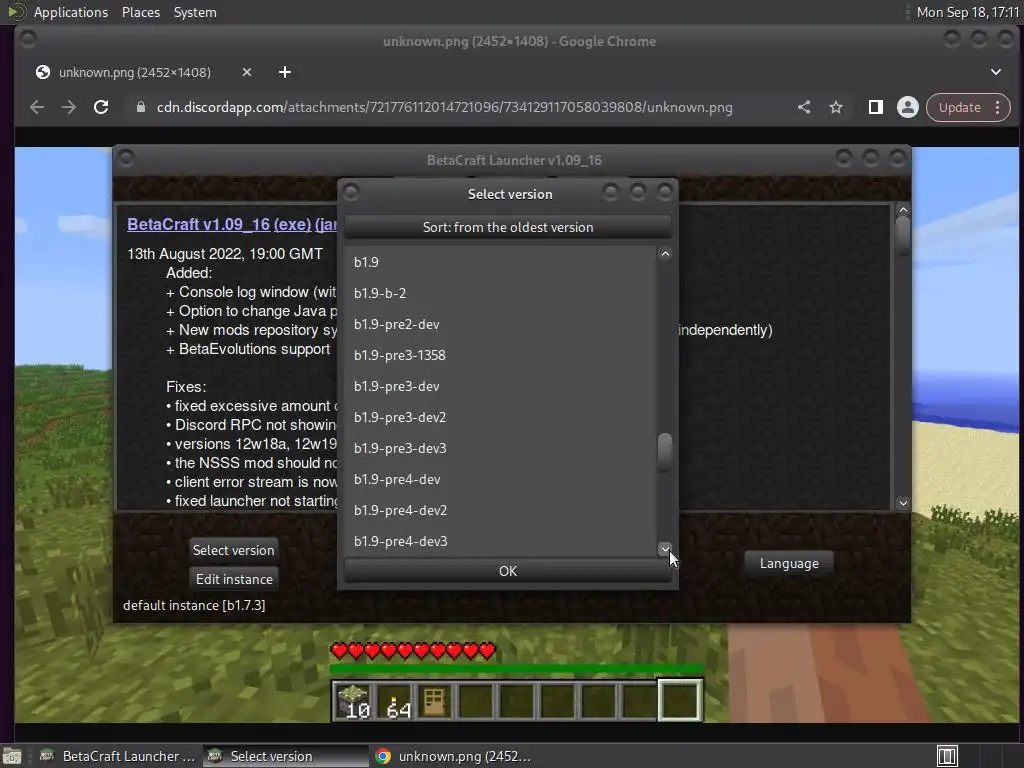Viewport: 1024px width, 768px height.
Task: Click version list scroll down arrow
Action: click(665, 549)
